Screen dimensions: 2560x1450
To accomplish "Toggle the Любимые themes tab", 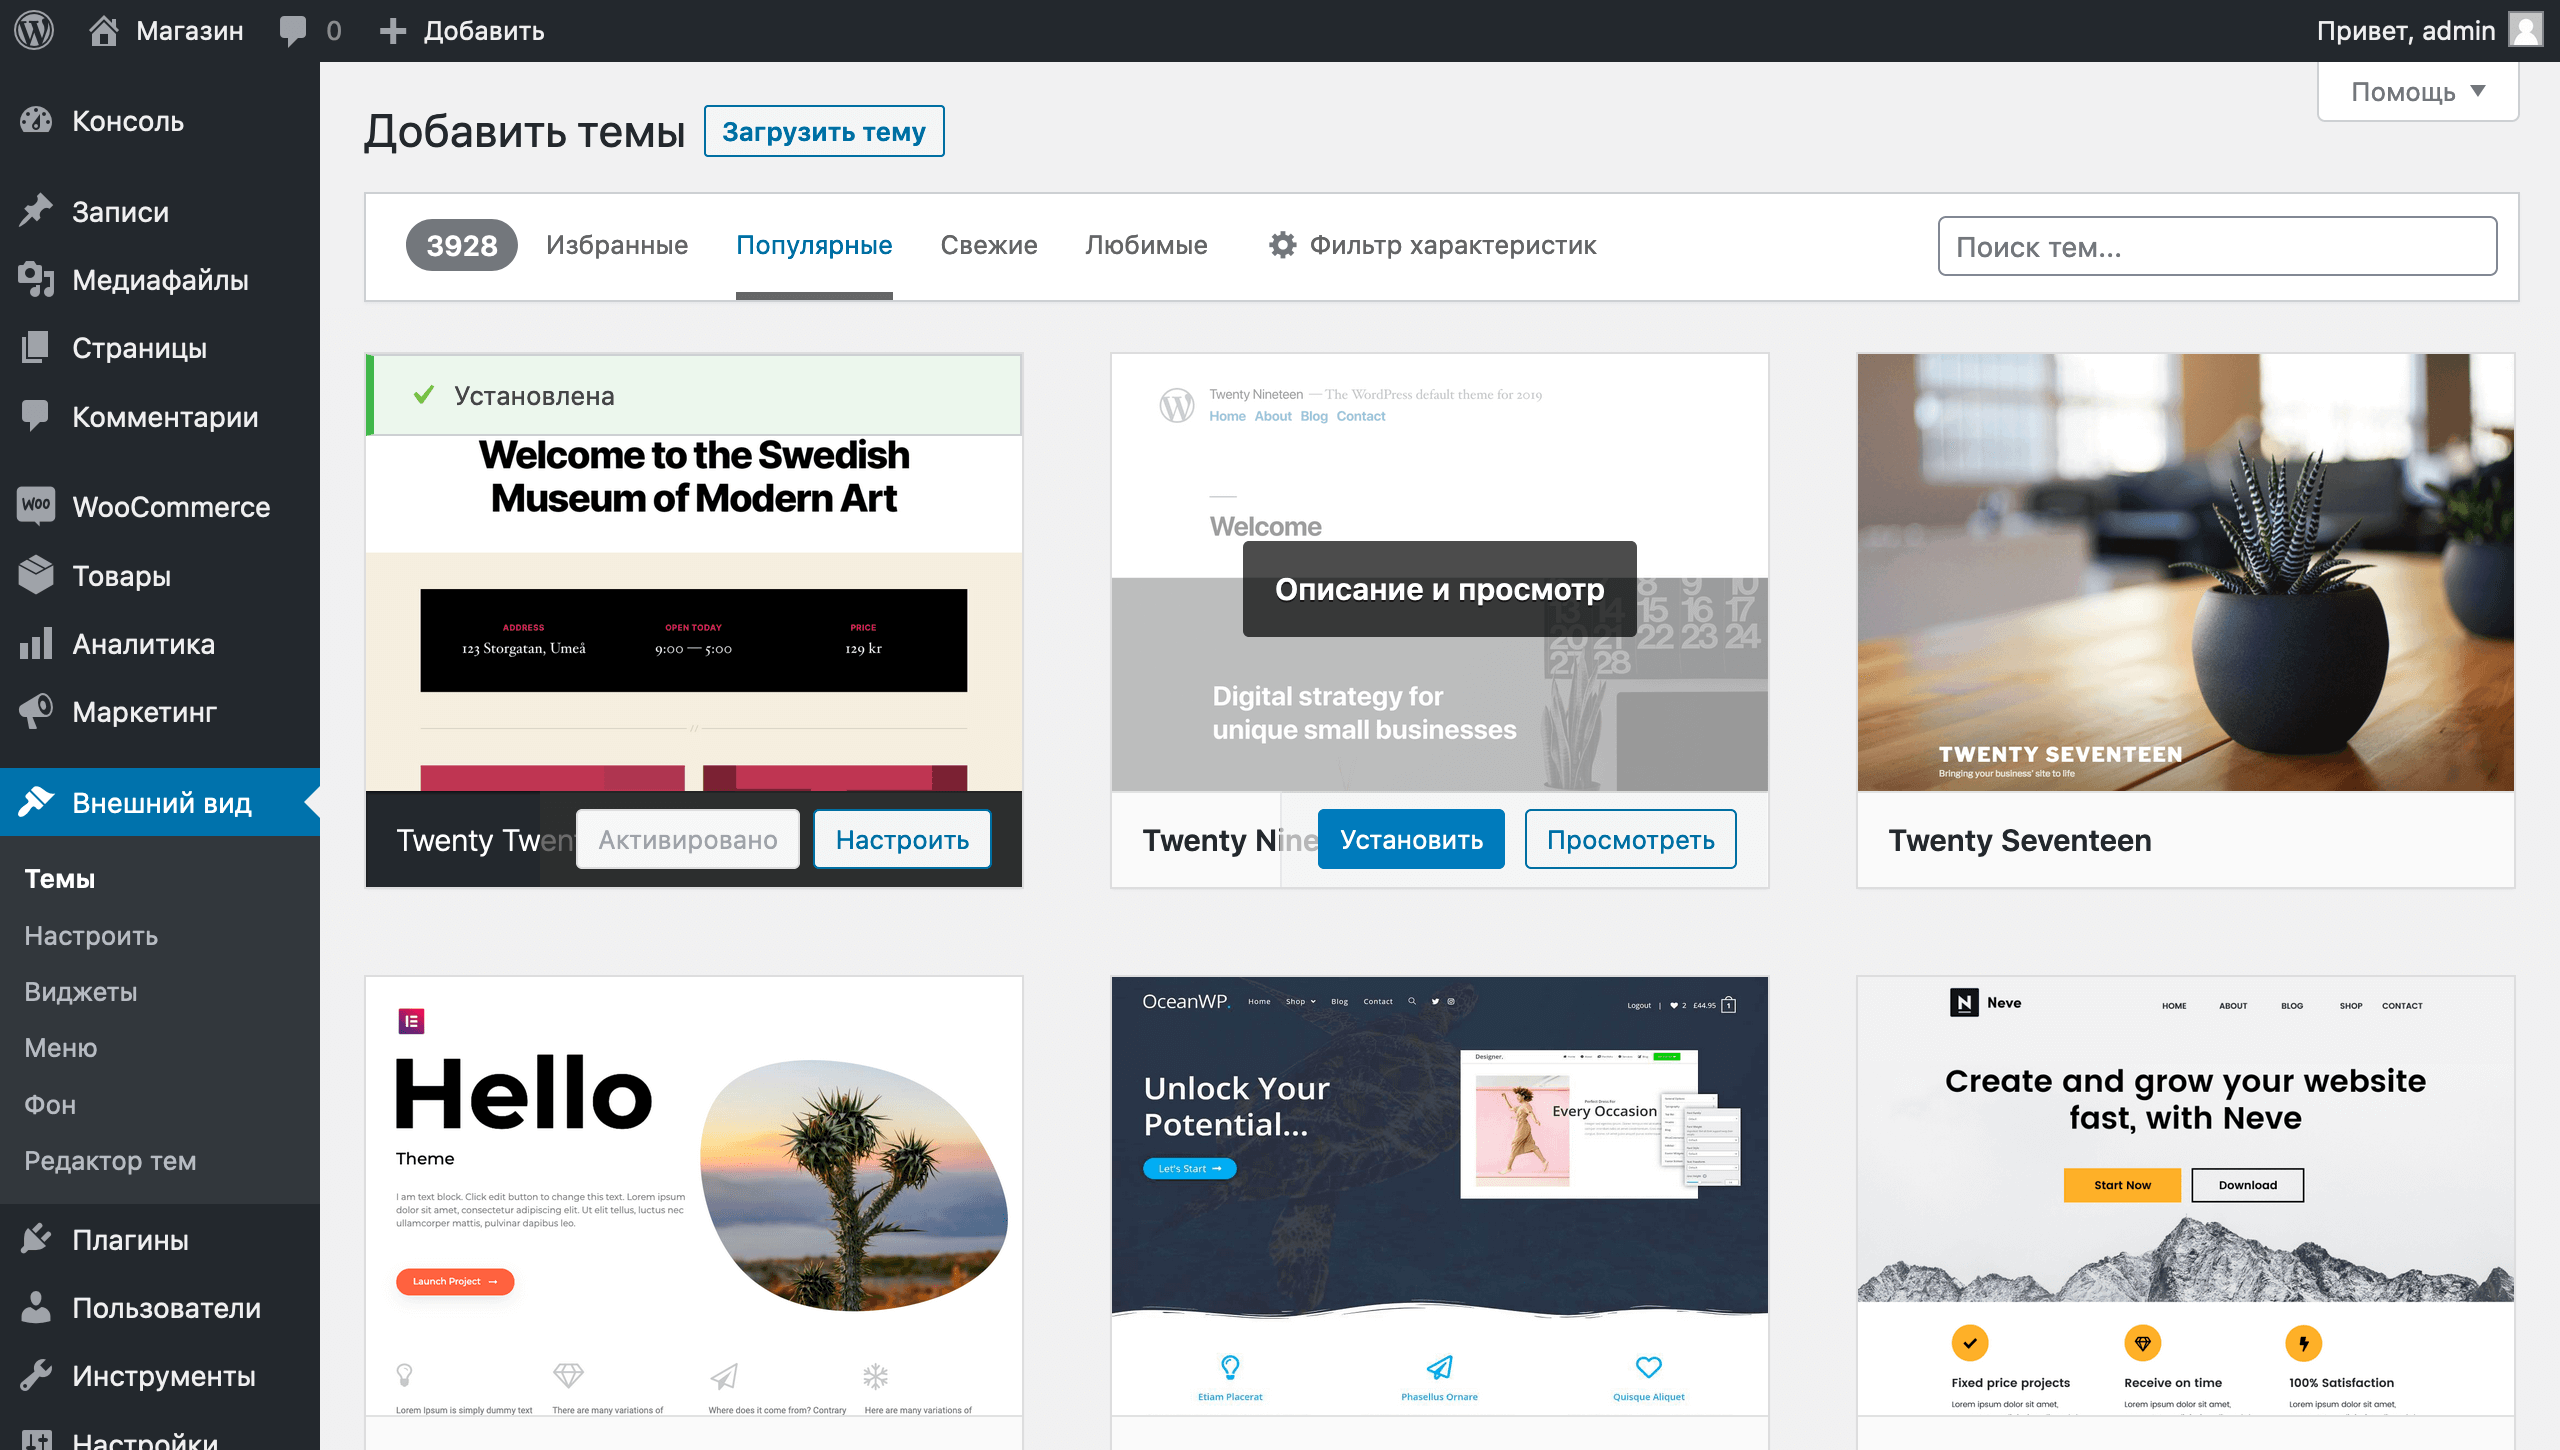I will [x=1146, y=244].
